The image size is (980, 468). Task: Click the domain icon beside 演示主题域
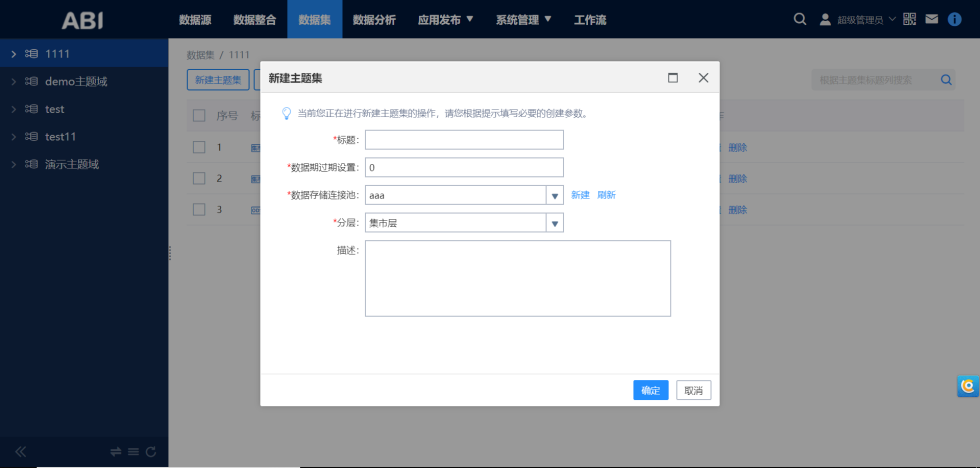click(x=31, y=164)
